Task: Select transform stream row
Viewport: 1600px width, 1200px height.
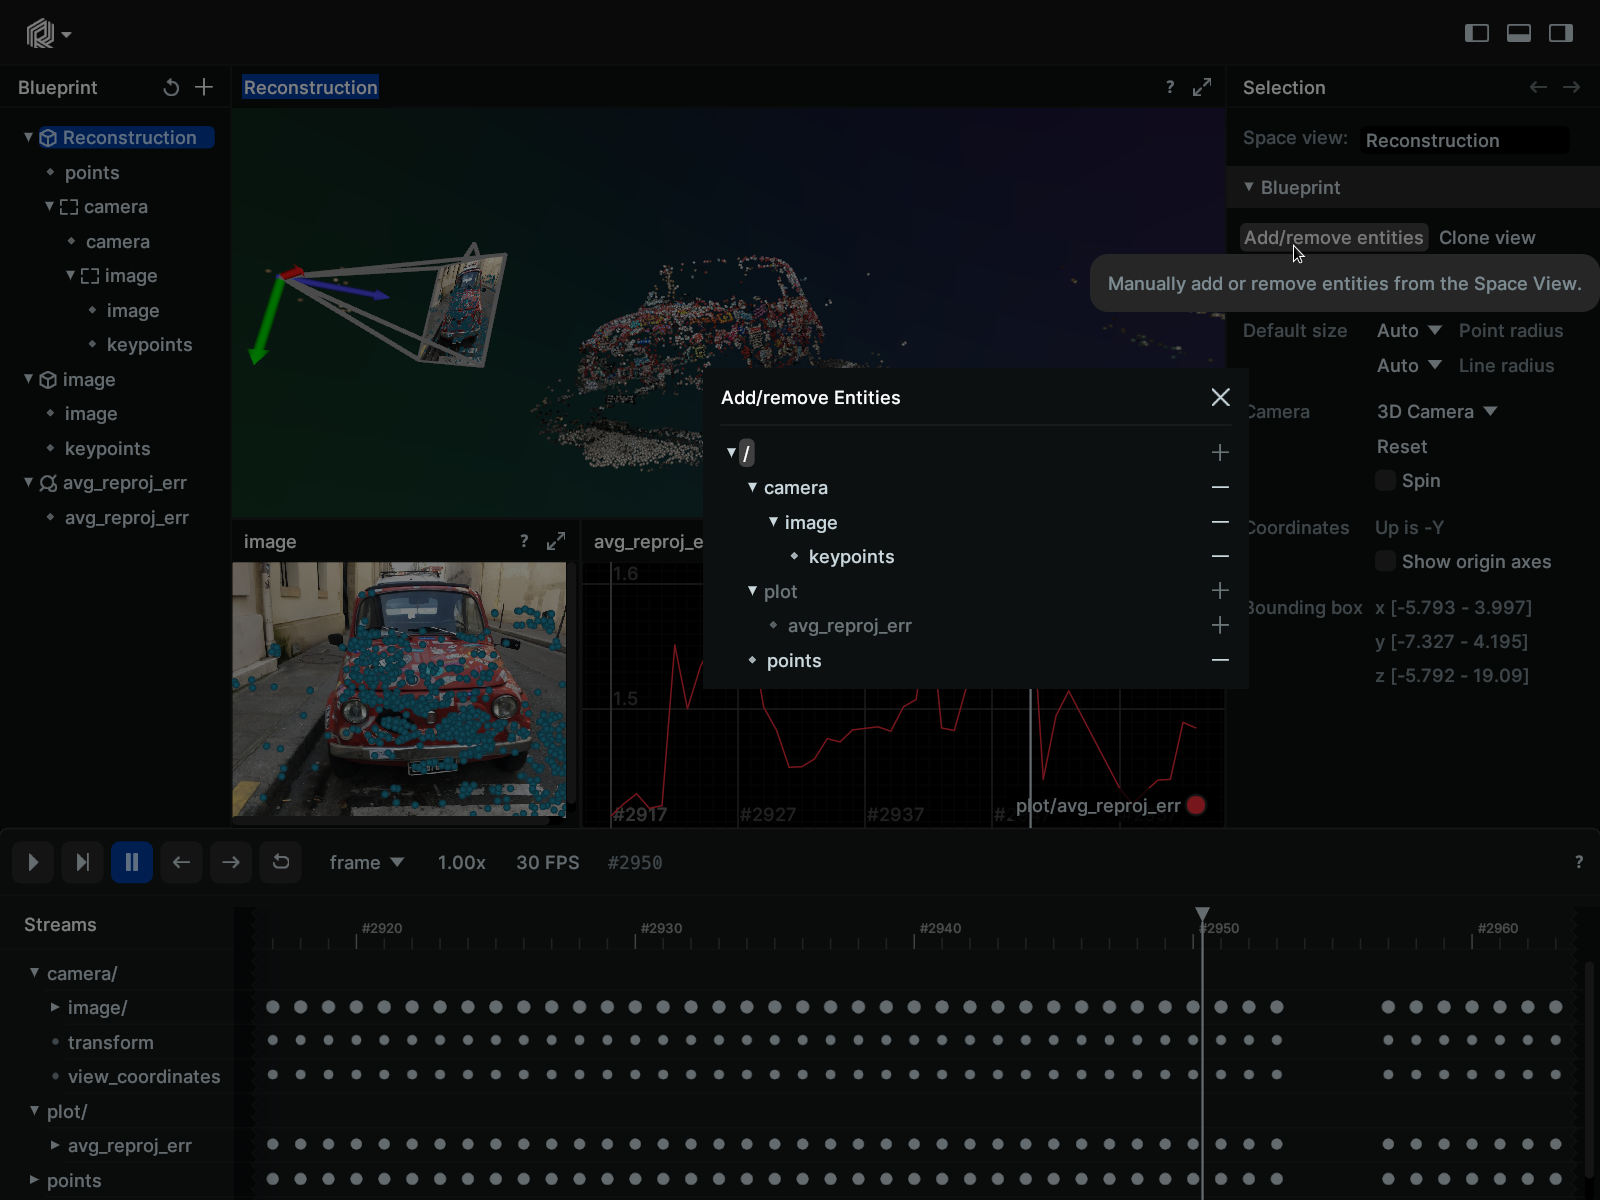Action: pyautogui.click(x=110, y=1042)
